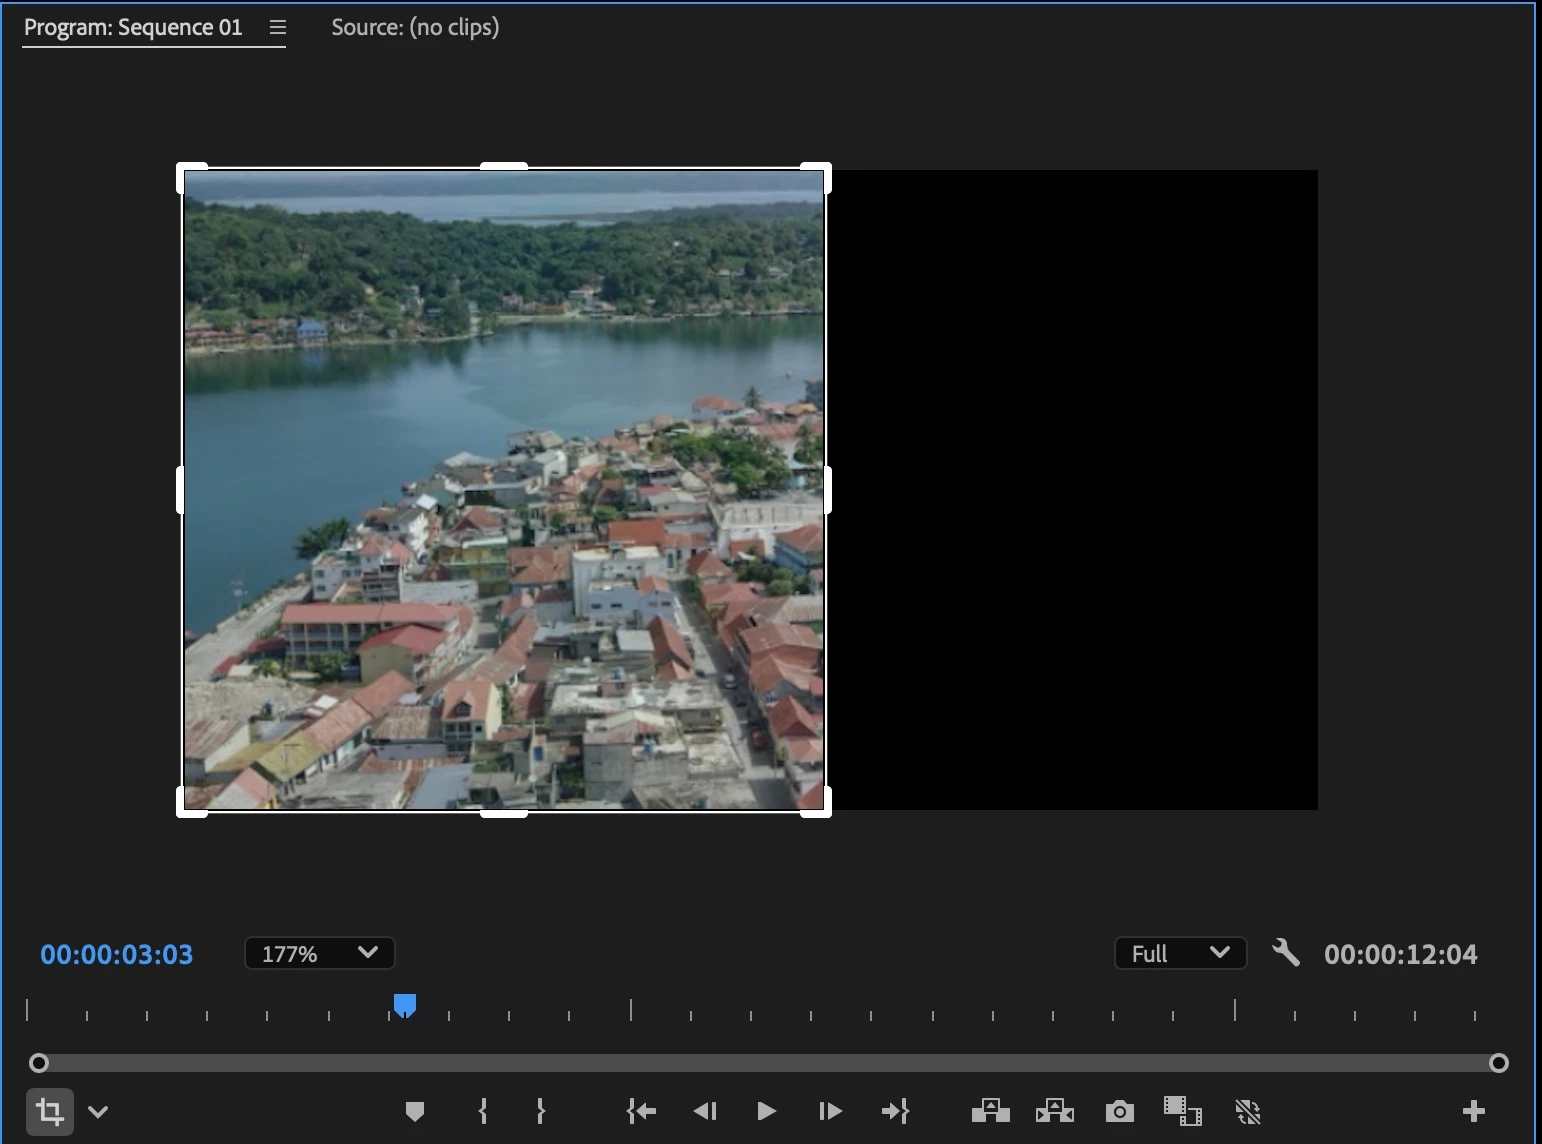Open the wrench settings menu
1542x1144 pixels.
pyautogui.click(x=1286, y=953)
